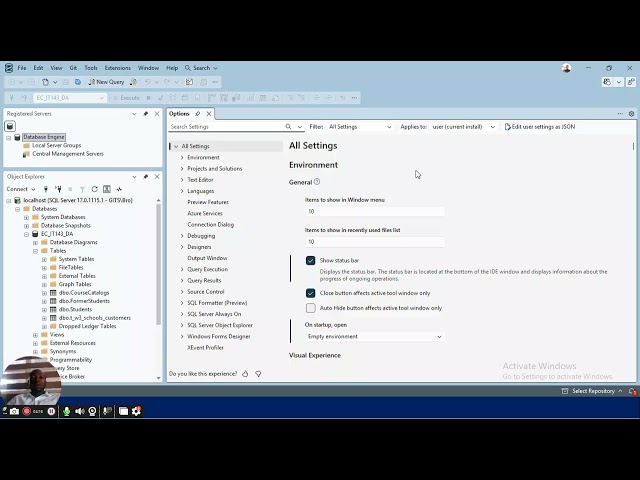Click the thumbs down feedback icon

click(258, 374)
